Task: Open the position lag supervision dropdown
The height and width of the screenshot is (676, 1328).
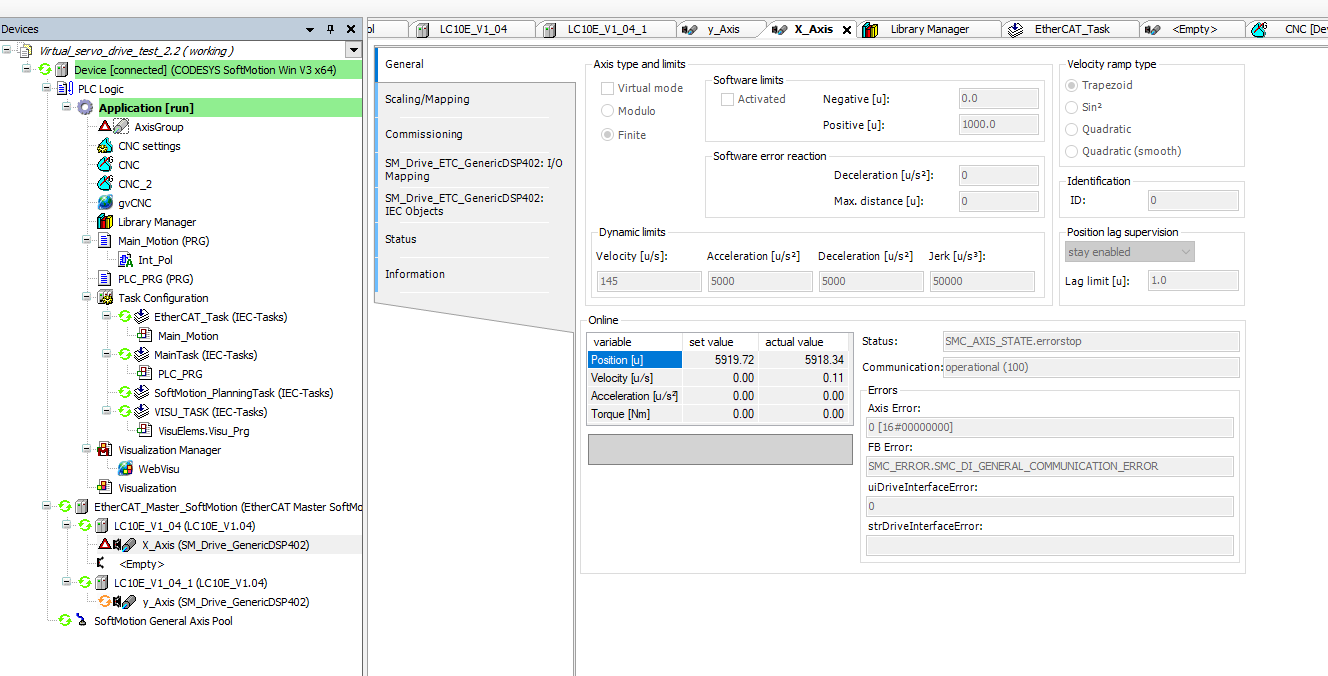Action: coord(1130,252)
